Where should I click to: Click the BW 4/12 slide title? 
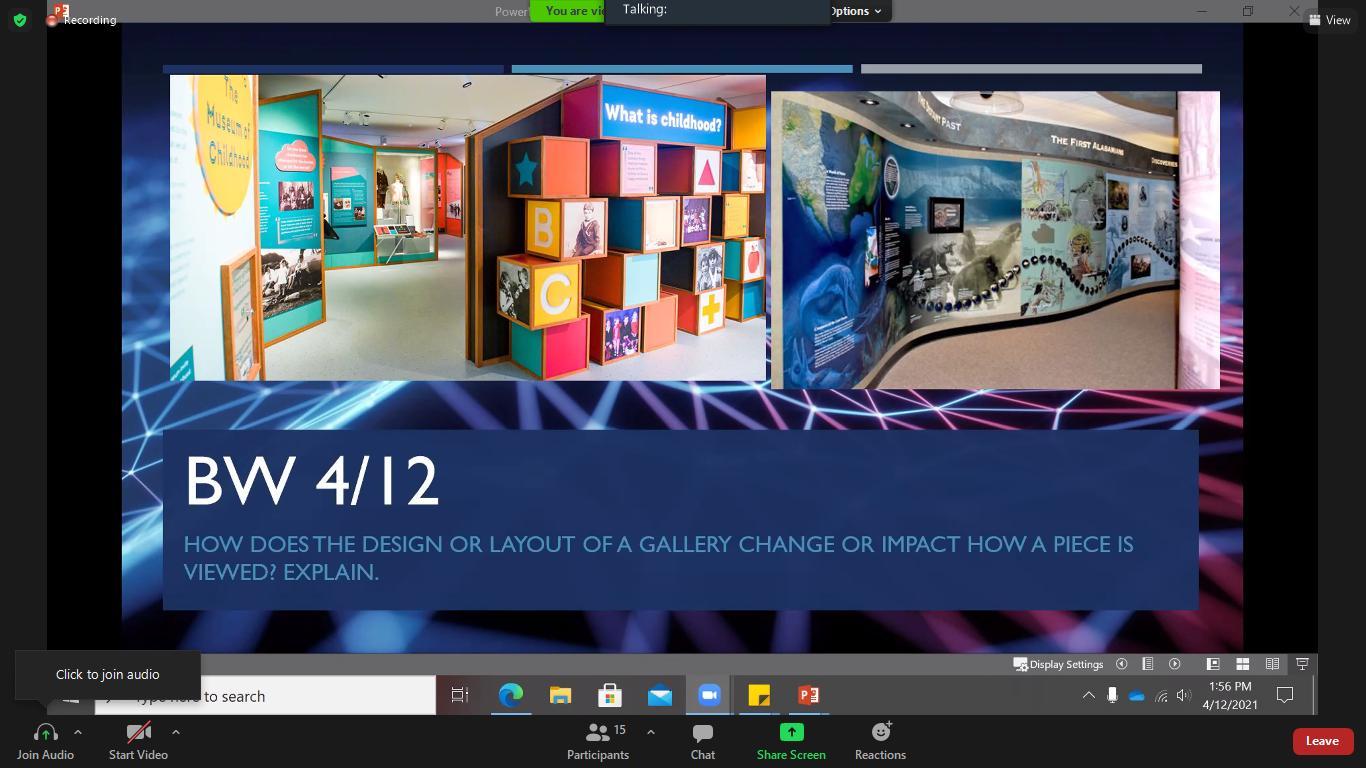click(312, 482)
